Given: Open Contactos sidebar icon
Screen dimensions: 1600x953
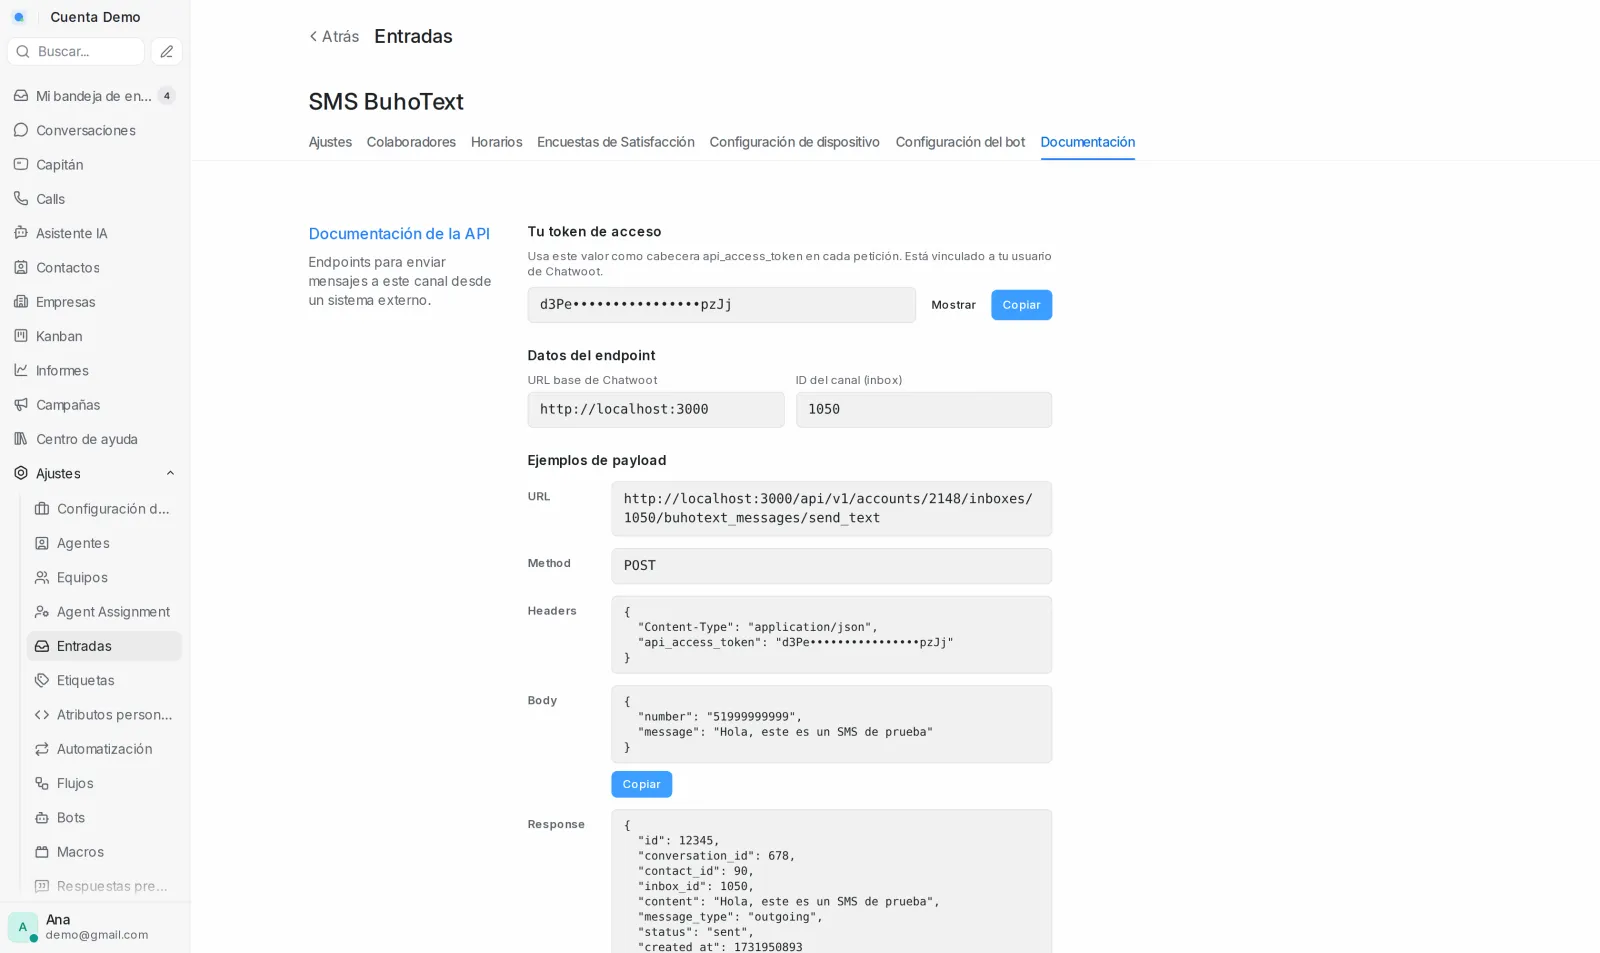Looking at the screenshot, I should point(21,267).
